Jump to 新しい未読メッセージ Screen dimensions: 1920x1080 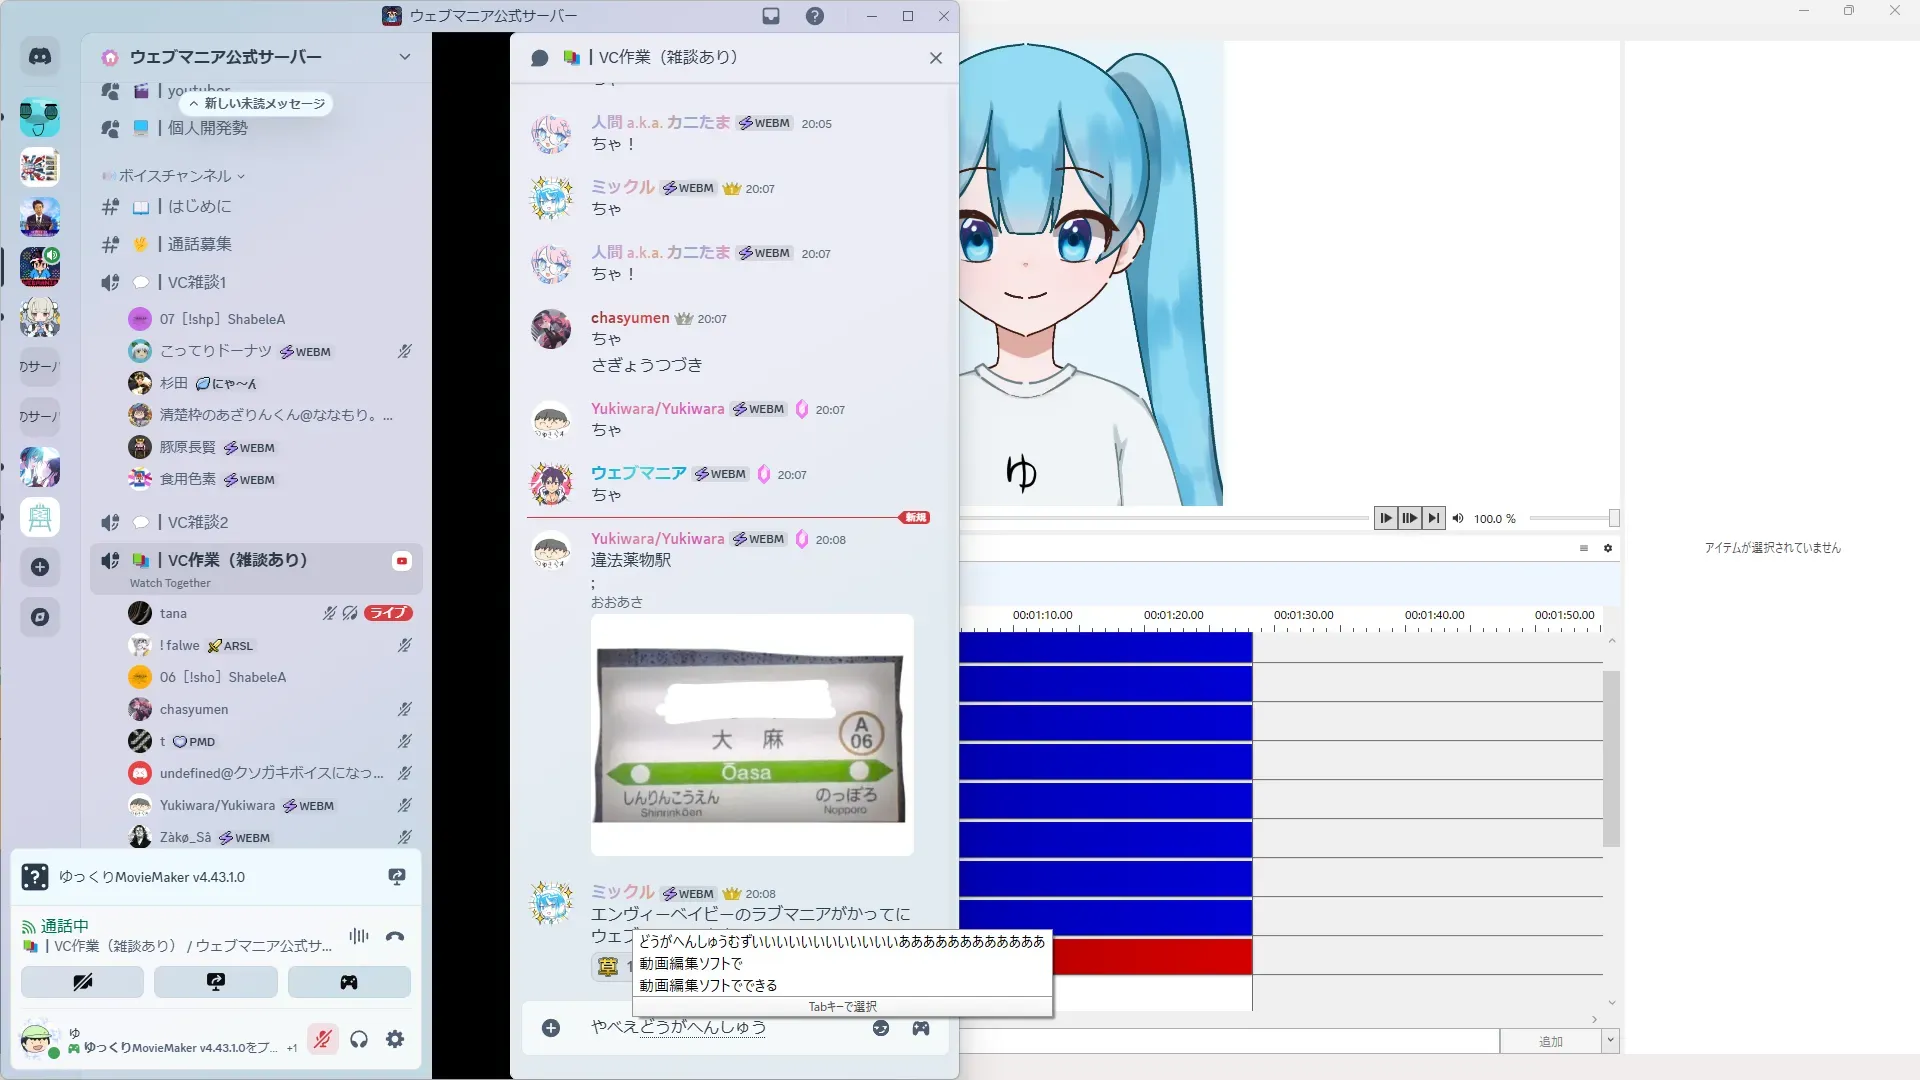pyautogui.click(x=257, y=103)
